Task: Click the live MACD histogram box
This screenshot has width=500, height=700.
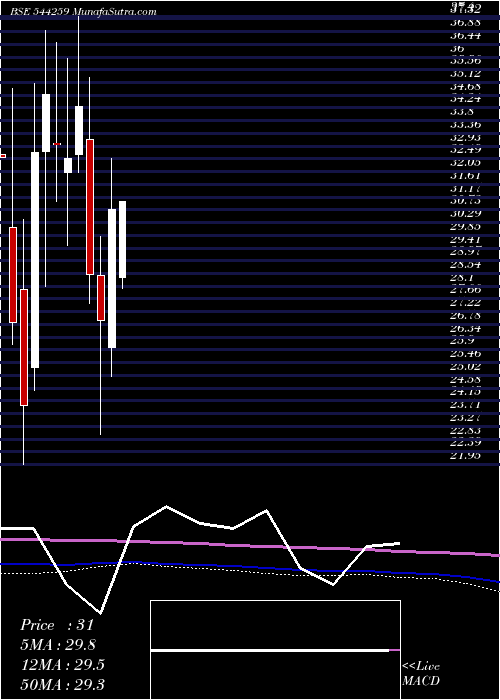Action: click(275, 650)
